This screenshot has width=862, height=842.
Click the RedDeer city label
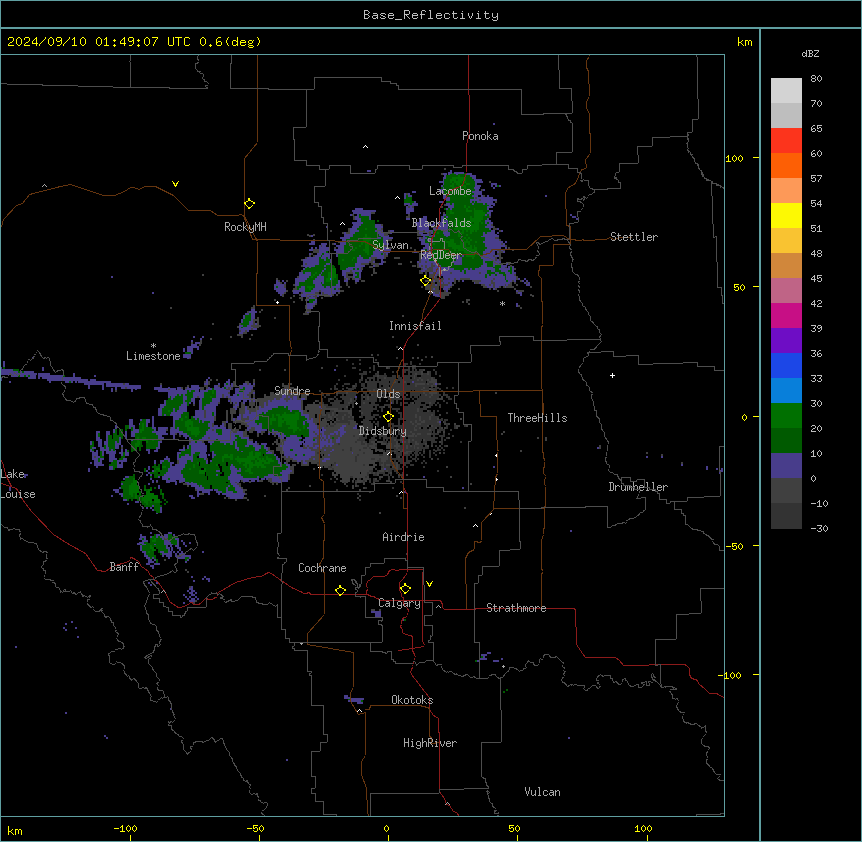pyautogui.click(x=441, y=255)
